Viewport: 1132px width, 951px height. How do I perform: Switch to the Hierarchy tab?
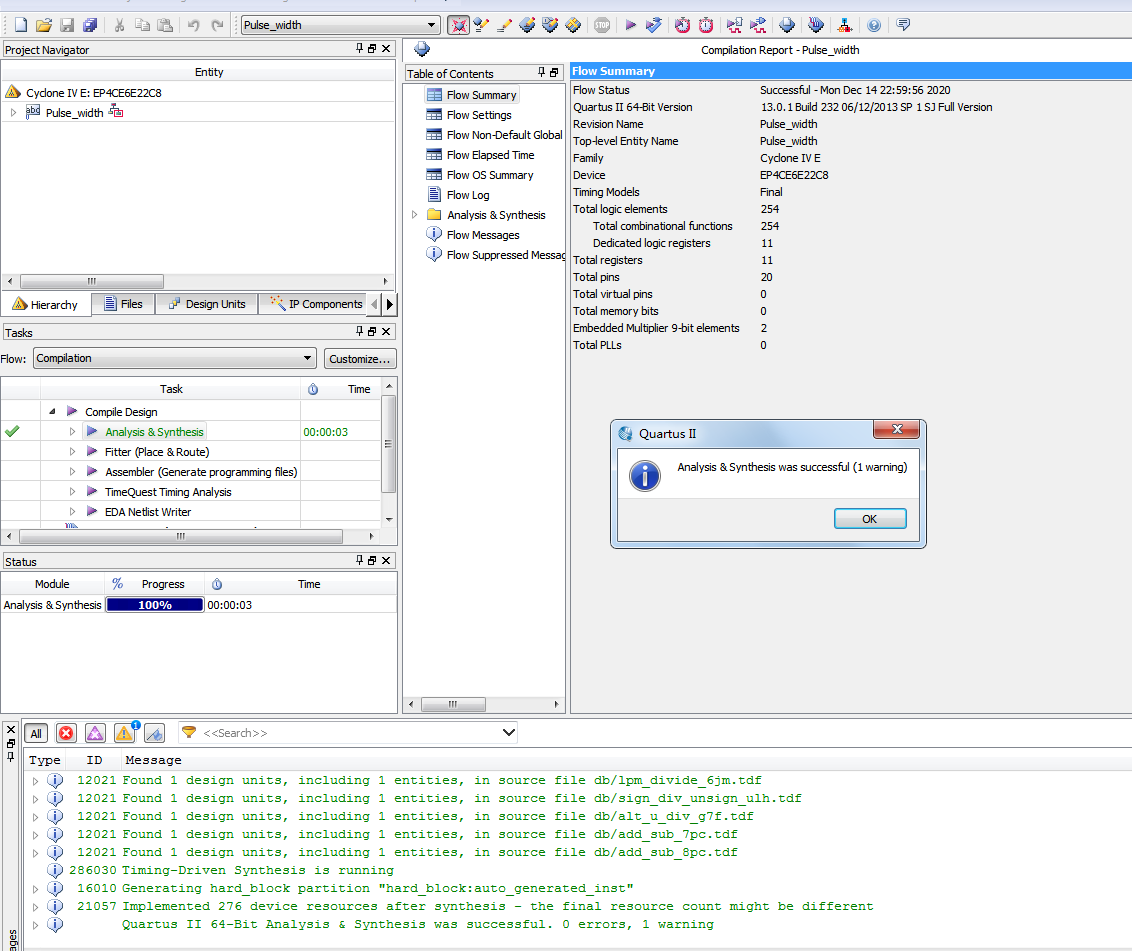(45, 305)
